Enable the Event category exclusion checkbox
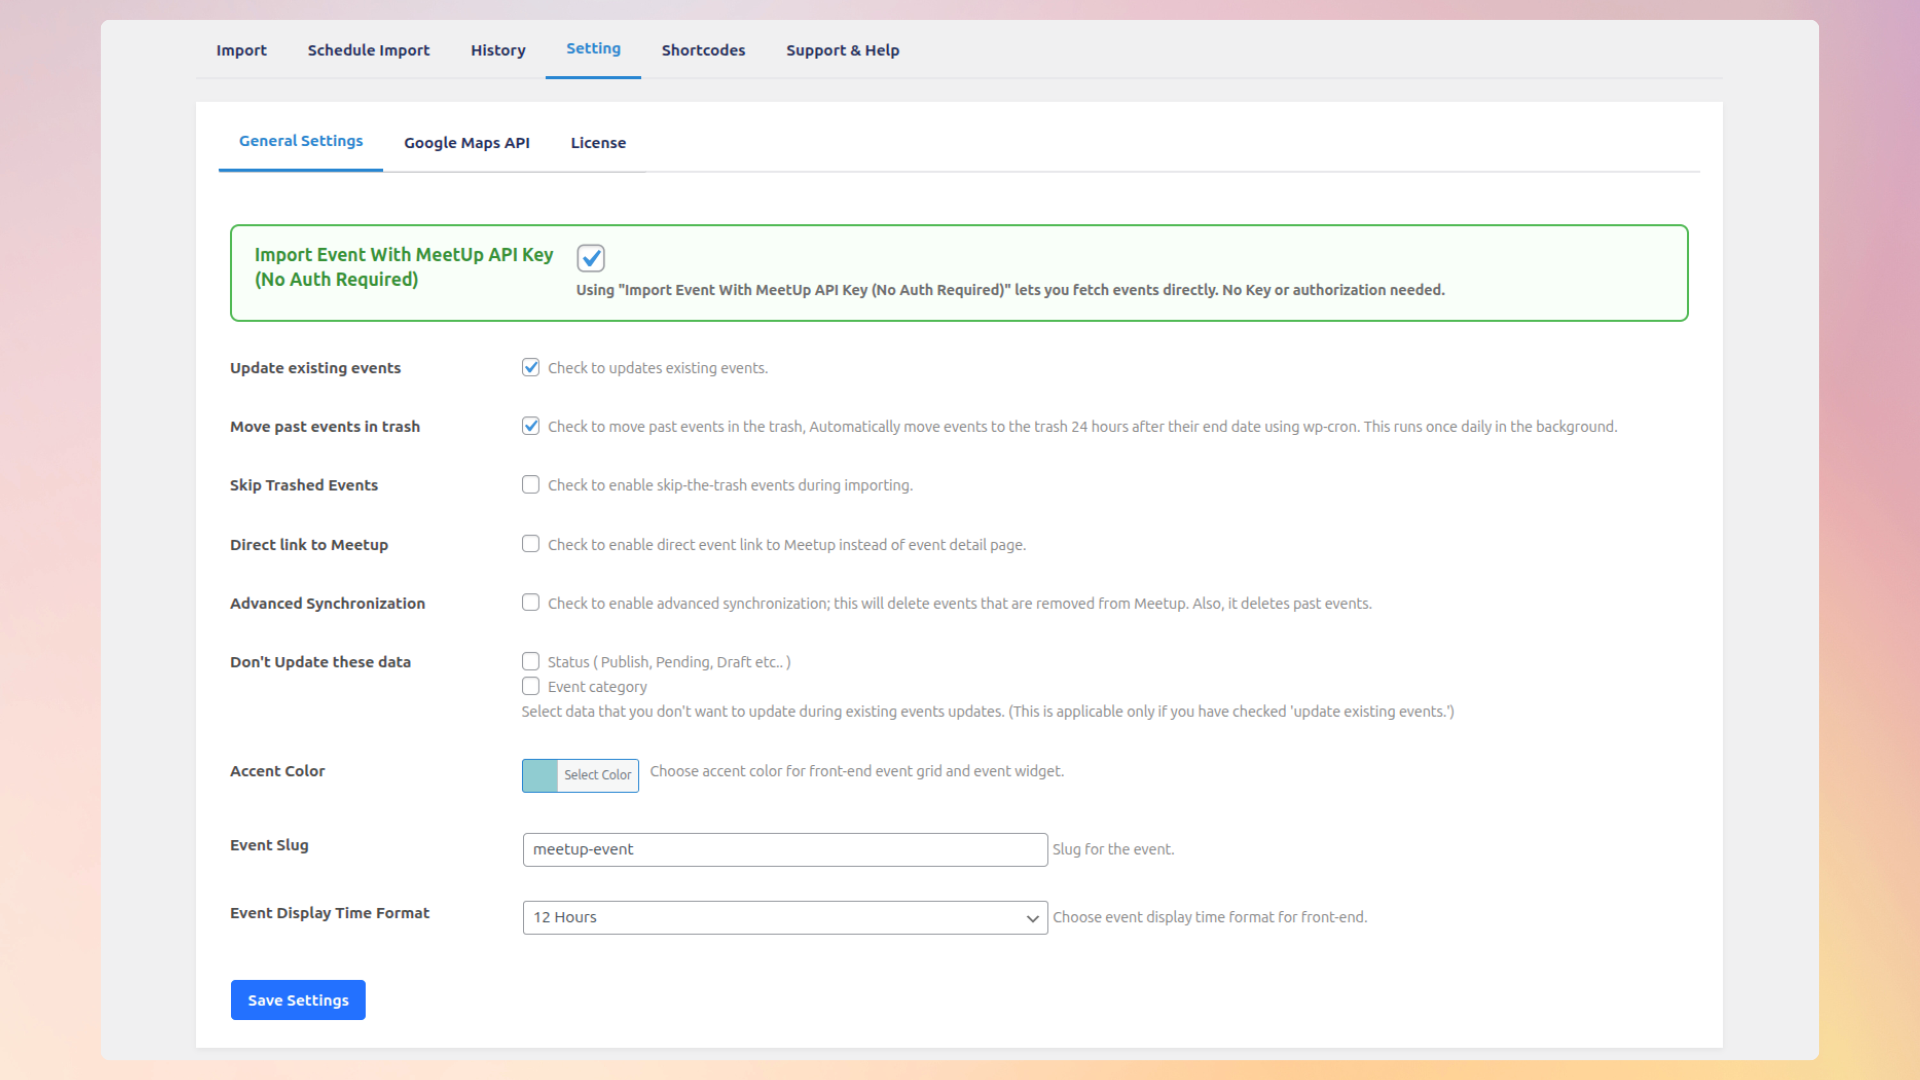 tap(531, 686)
